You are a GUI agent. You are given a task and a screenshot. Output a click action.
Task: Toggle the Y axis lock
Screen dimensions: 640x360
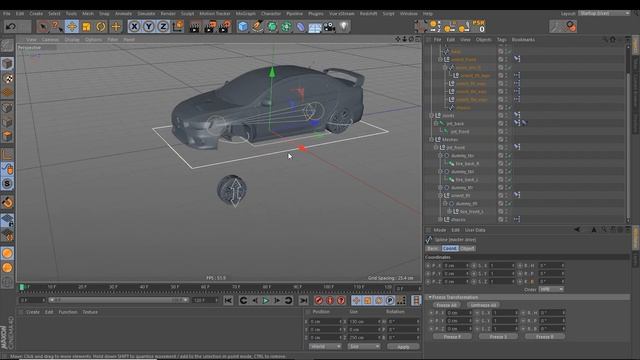click(149, 27)
